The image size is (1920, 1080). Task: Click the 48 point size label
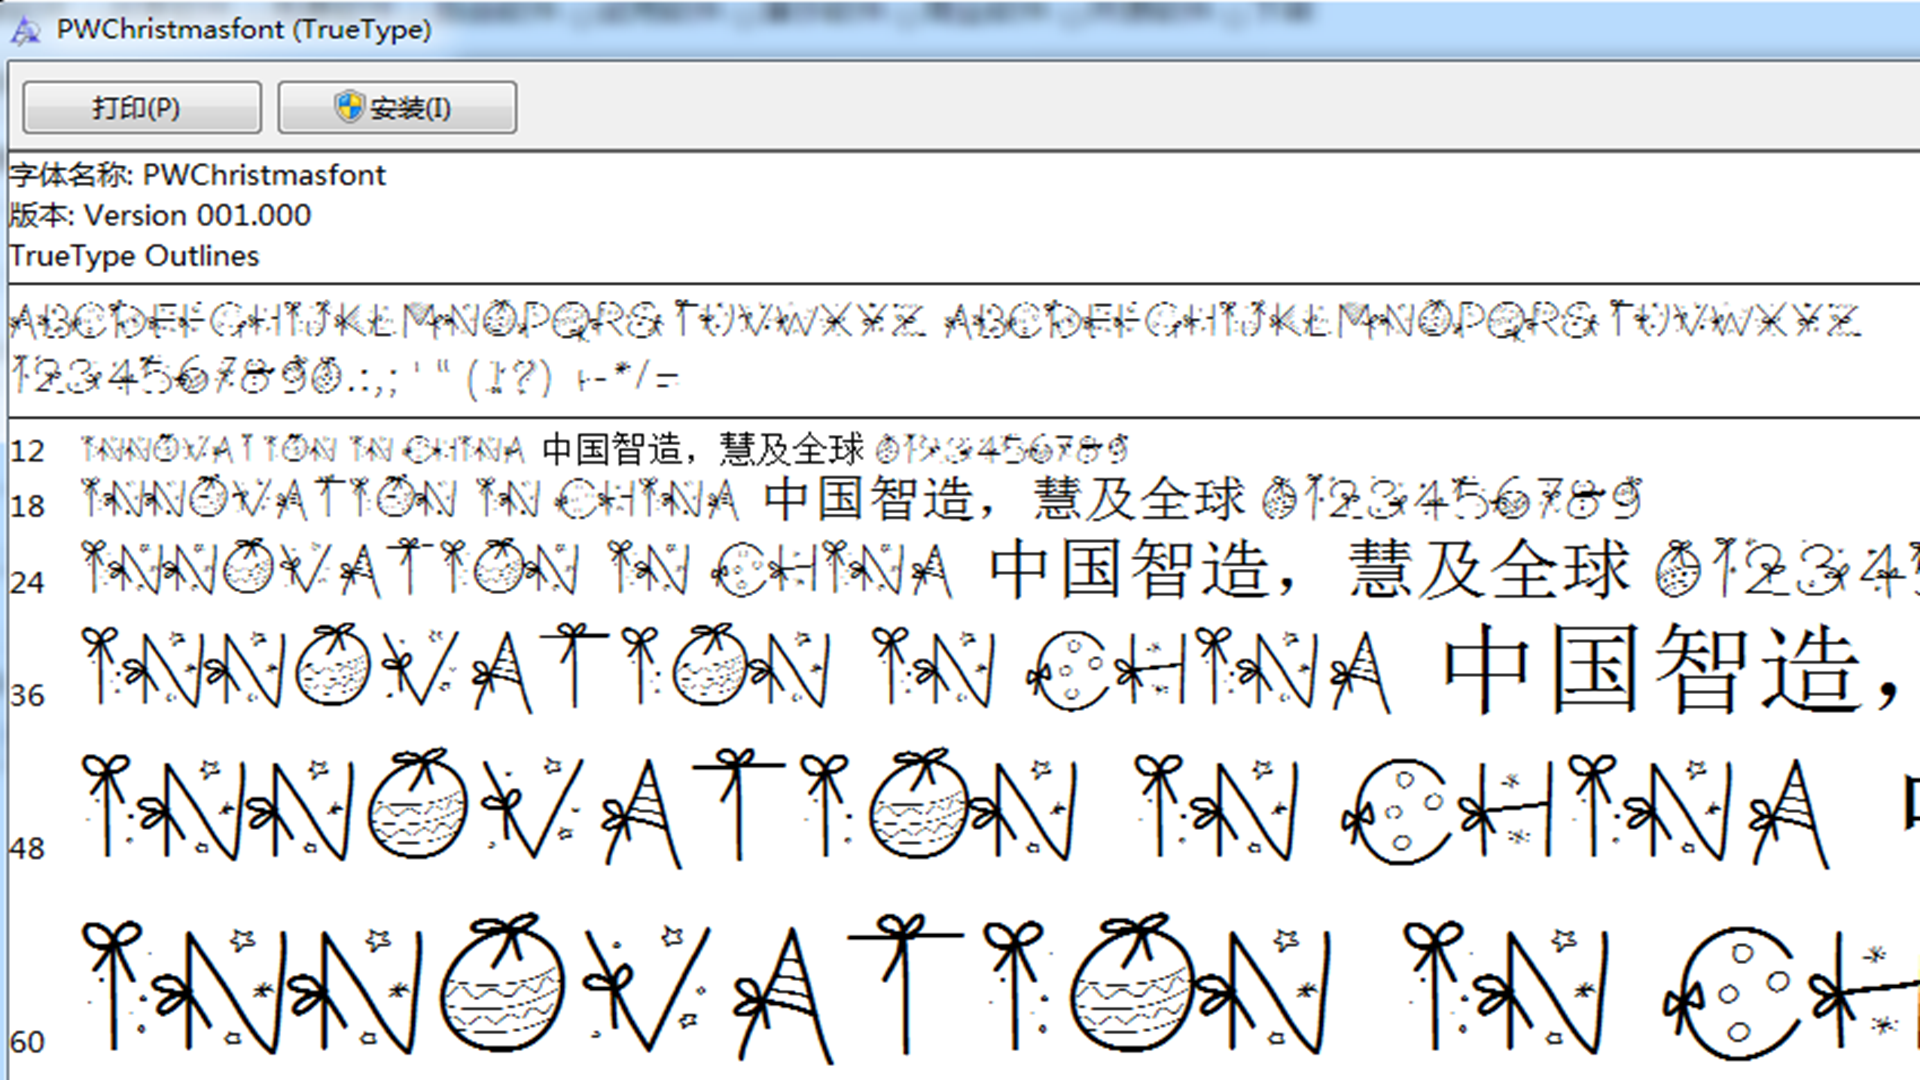[x=28, y=849]
